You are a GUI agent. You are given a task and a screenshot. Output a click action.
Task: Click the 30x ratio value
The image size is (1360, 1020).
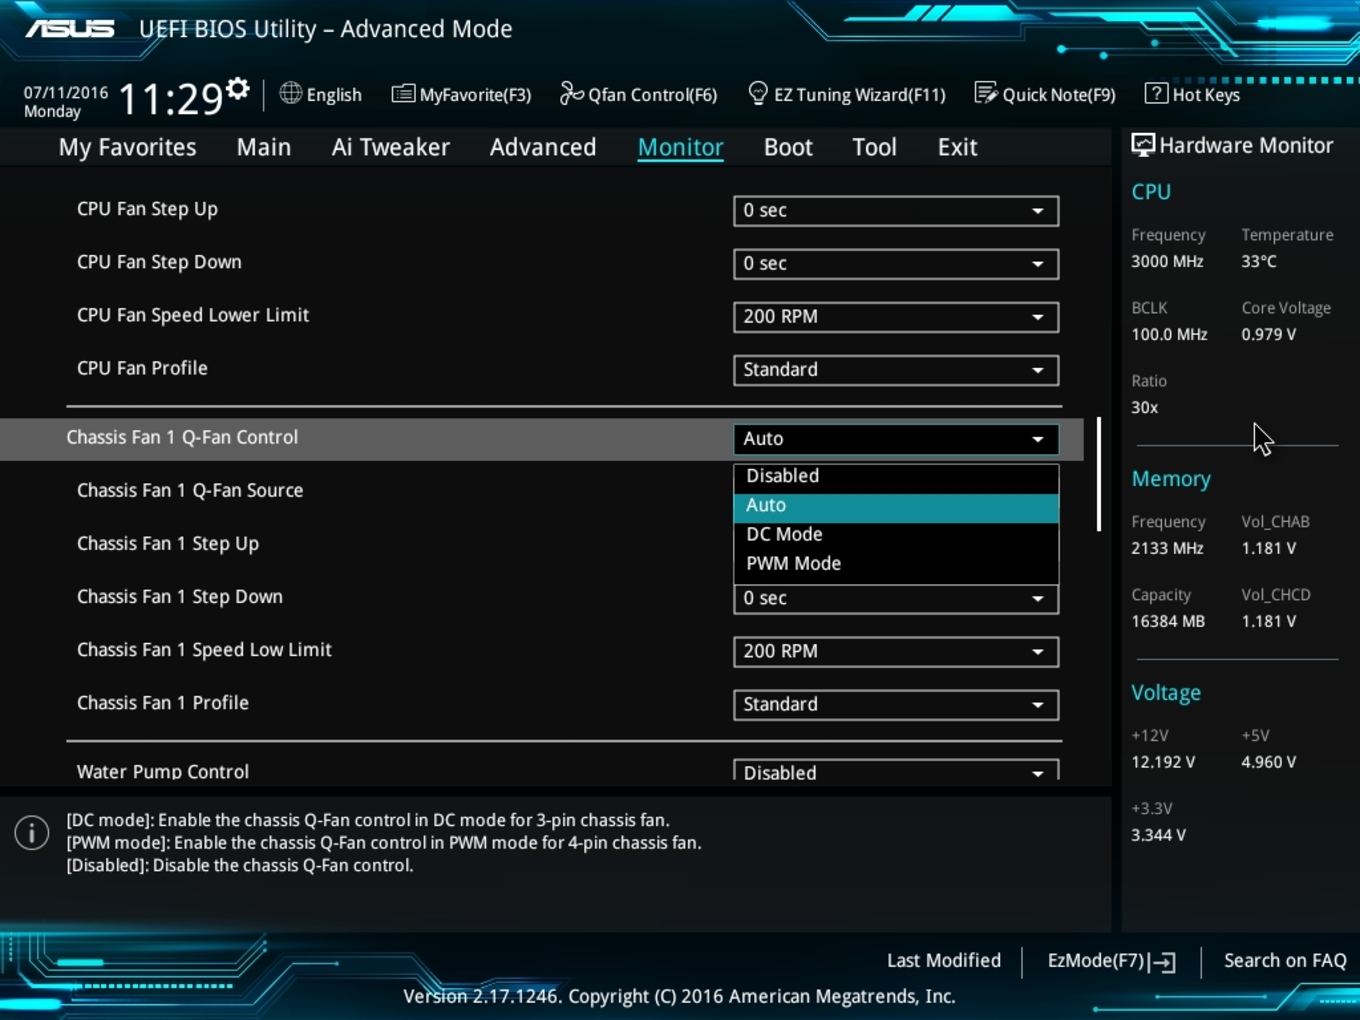point(1144,407)
